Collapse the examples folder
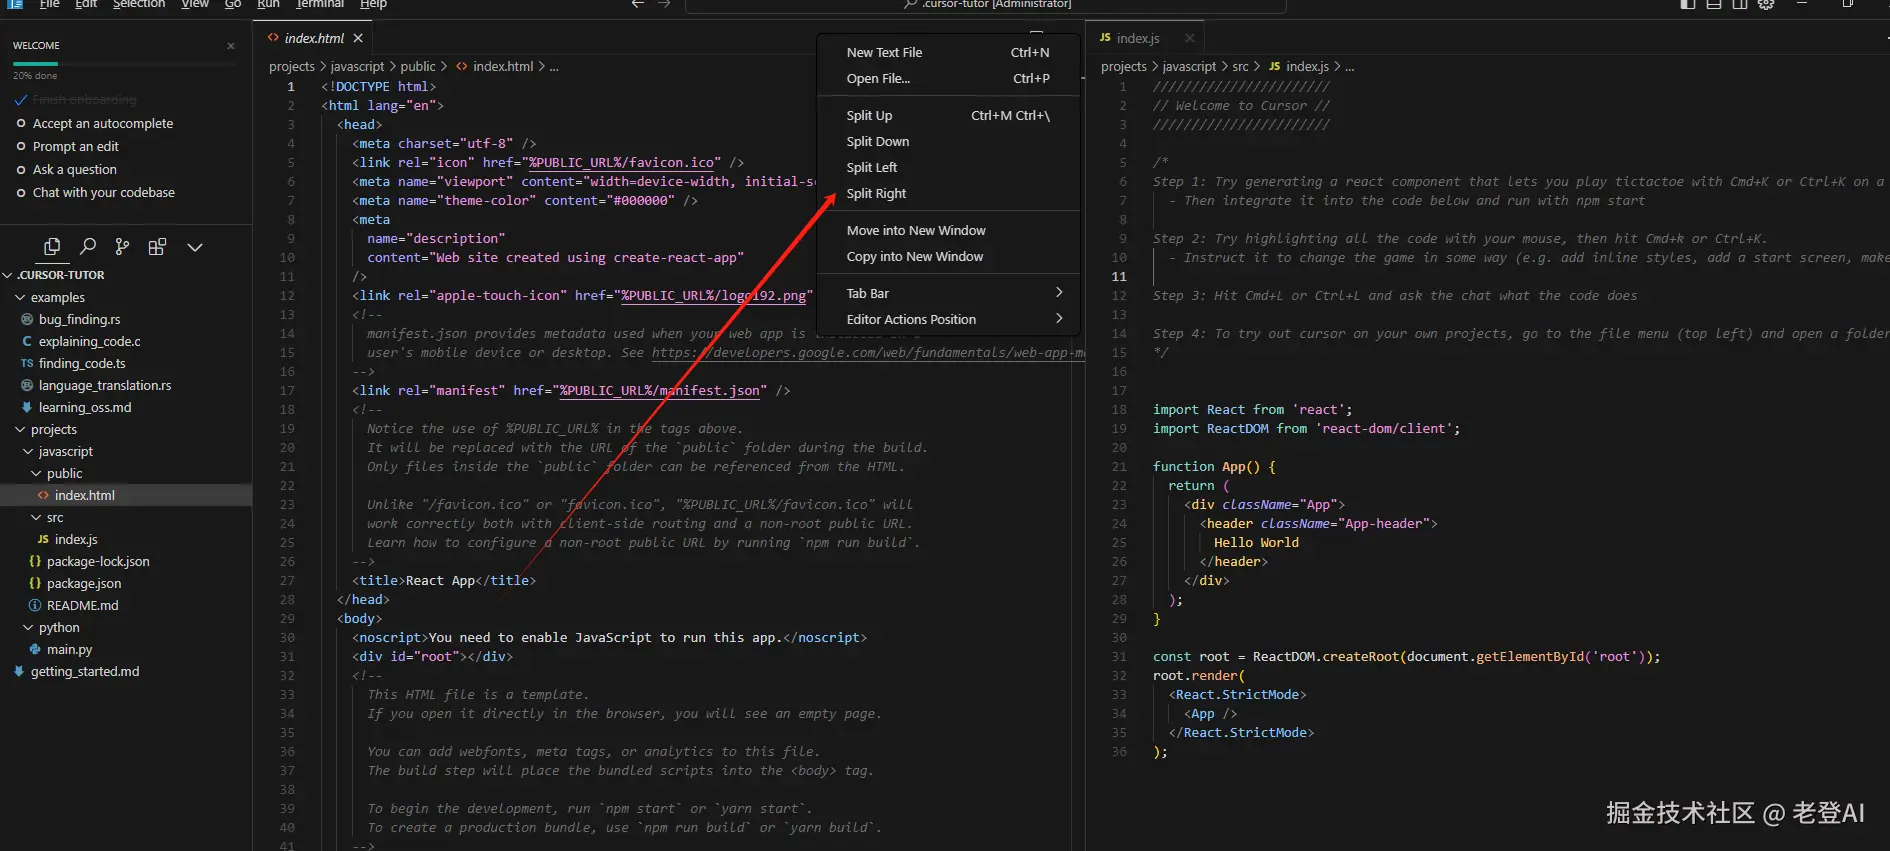The image size is (1890, 851). point(57,298)
